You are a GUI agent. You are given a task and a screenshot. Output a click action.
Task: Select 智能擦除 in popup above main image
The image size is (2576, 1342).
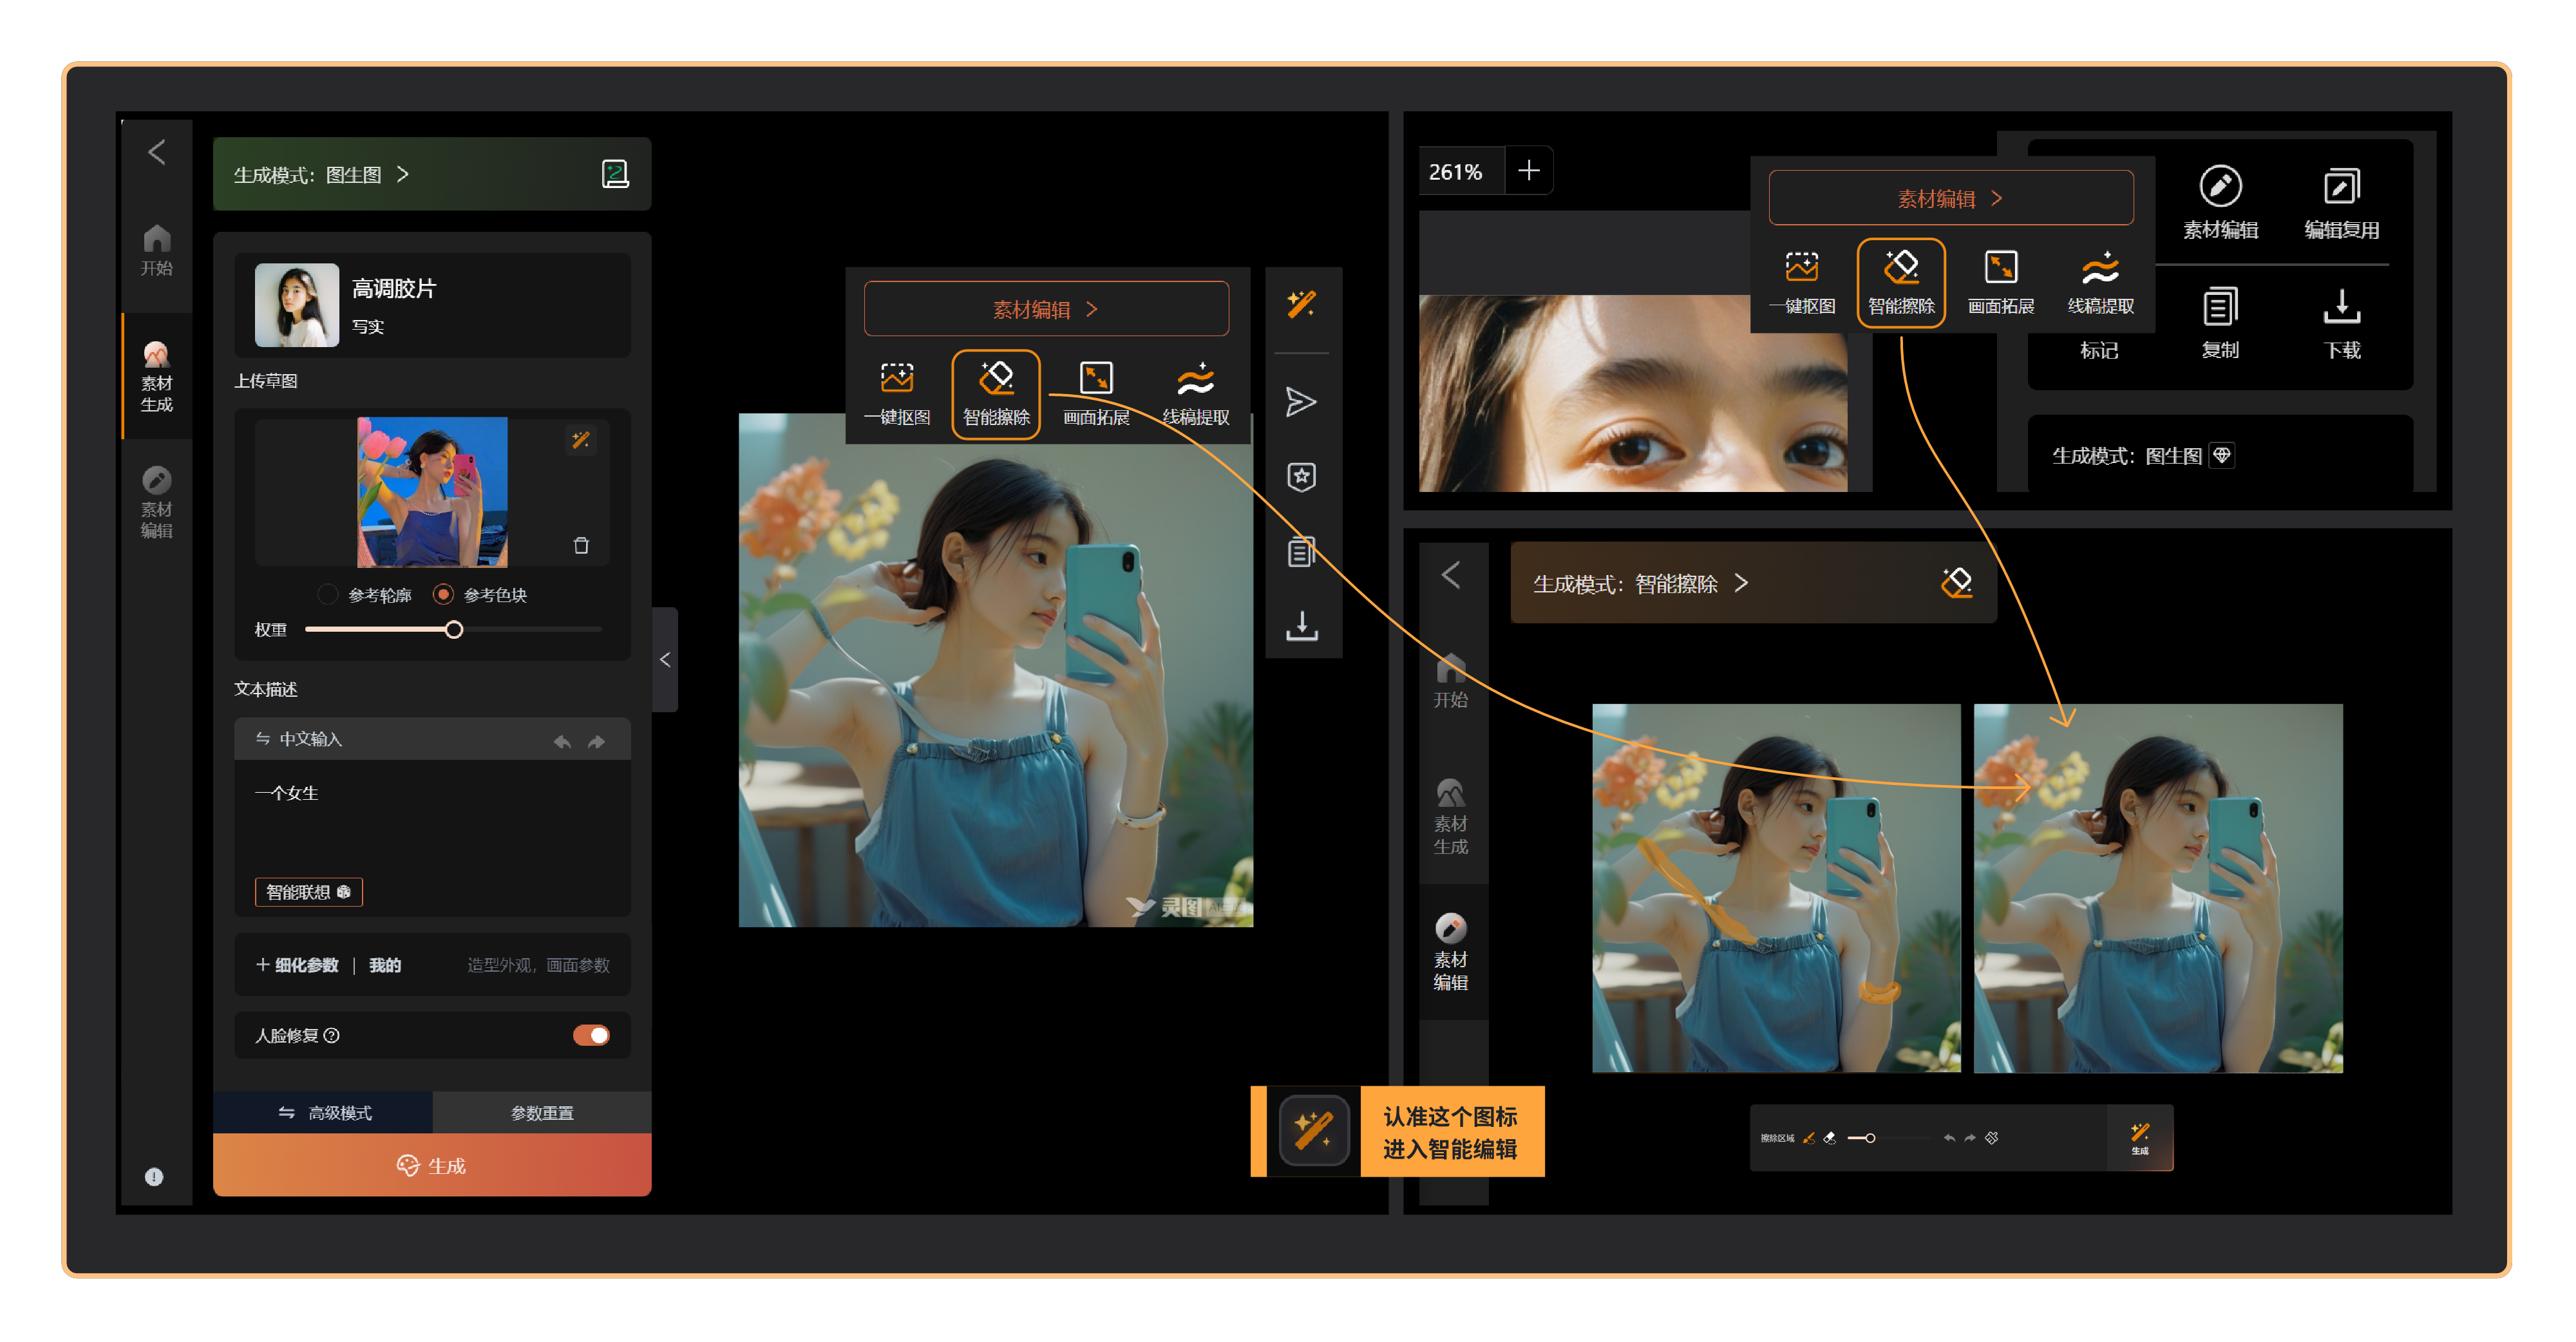[996, 394]
